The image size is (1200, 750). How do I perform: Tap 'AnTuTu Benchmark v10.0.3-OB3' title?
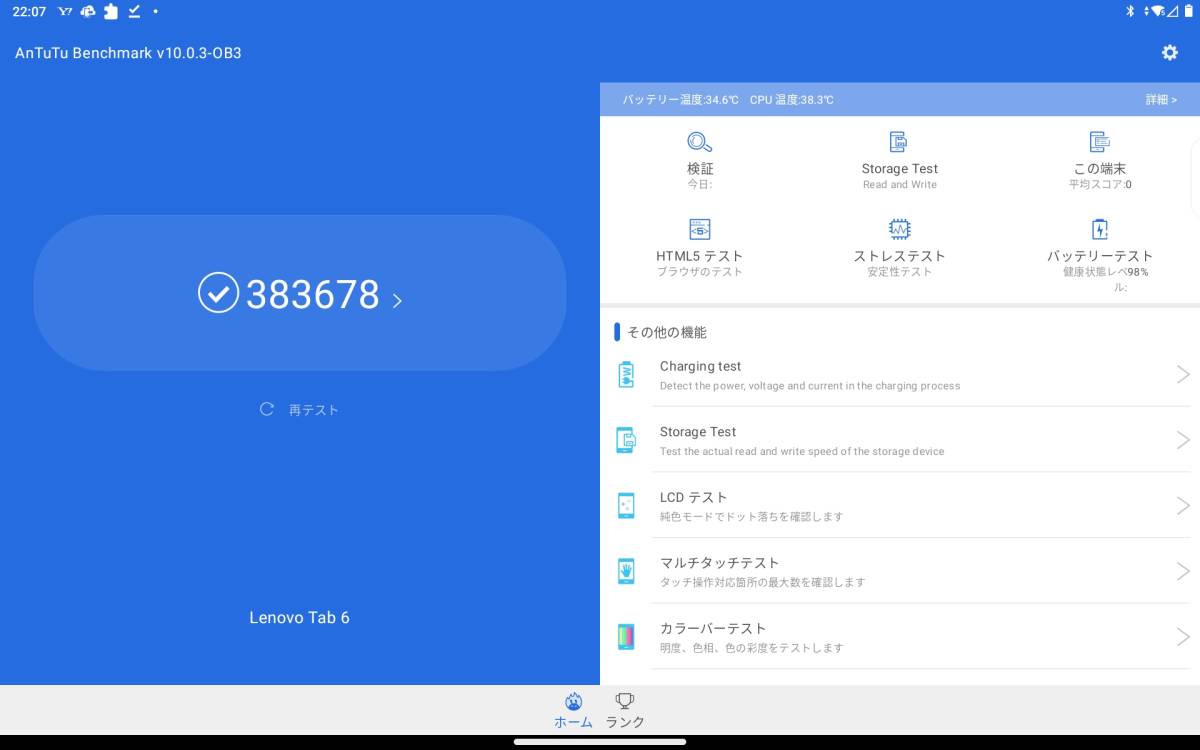pos(128,53)
